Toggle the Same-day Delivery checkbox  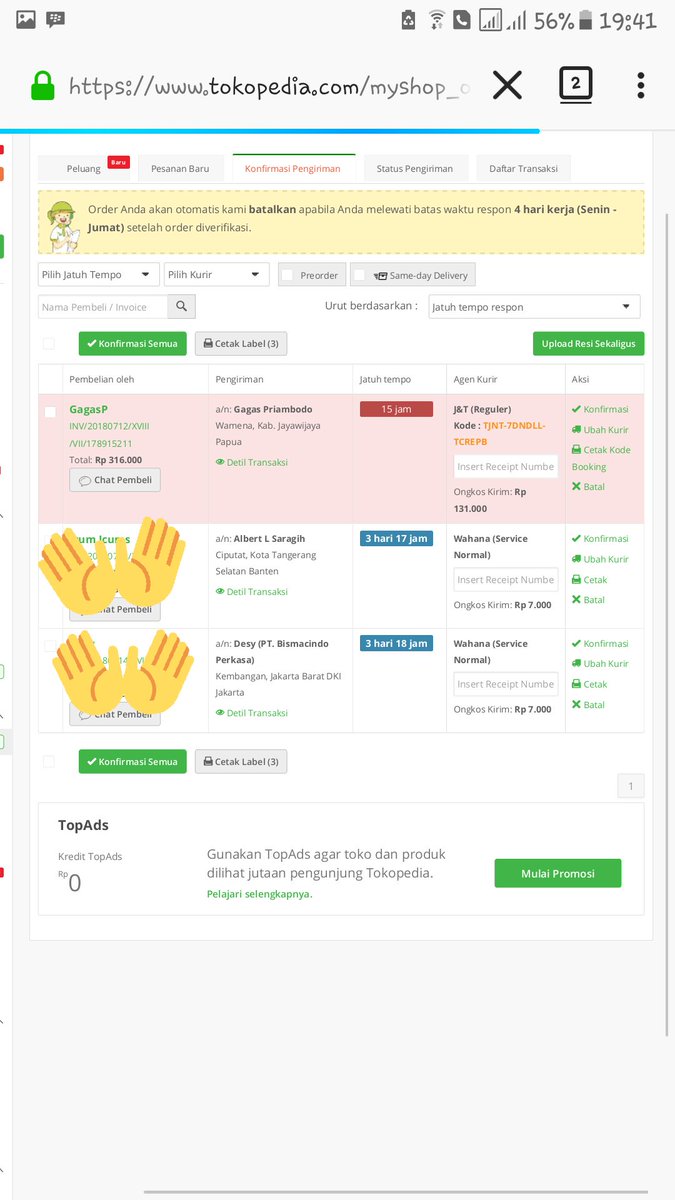(359, 275)
